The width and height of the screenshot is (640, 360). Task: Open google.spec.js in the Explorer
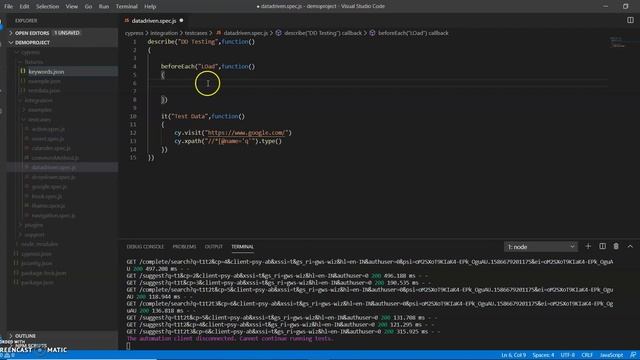tap(49, 187)
